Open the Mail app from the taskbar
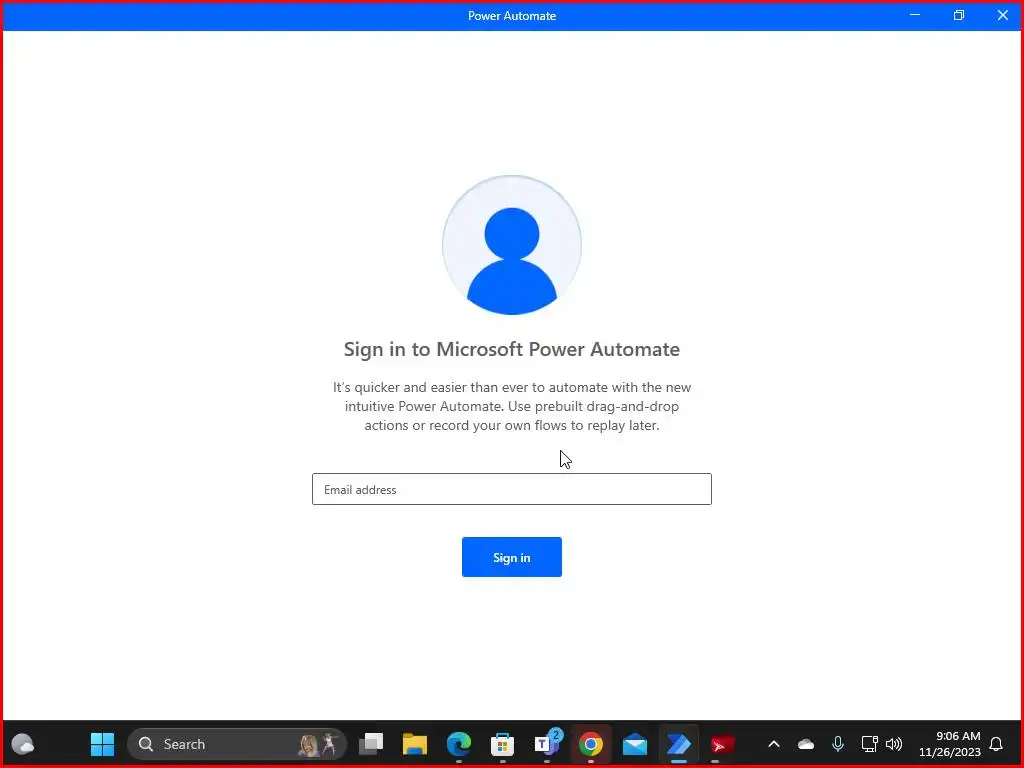Viewport: 1024px width, 768px height. click(x=634, y=744)
